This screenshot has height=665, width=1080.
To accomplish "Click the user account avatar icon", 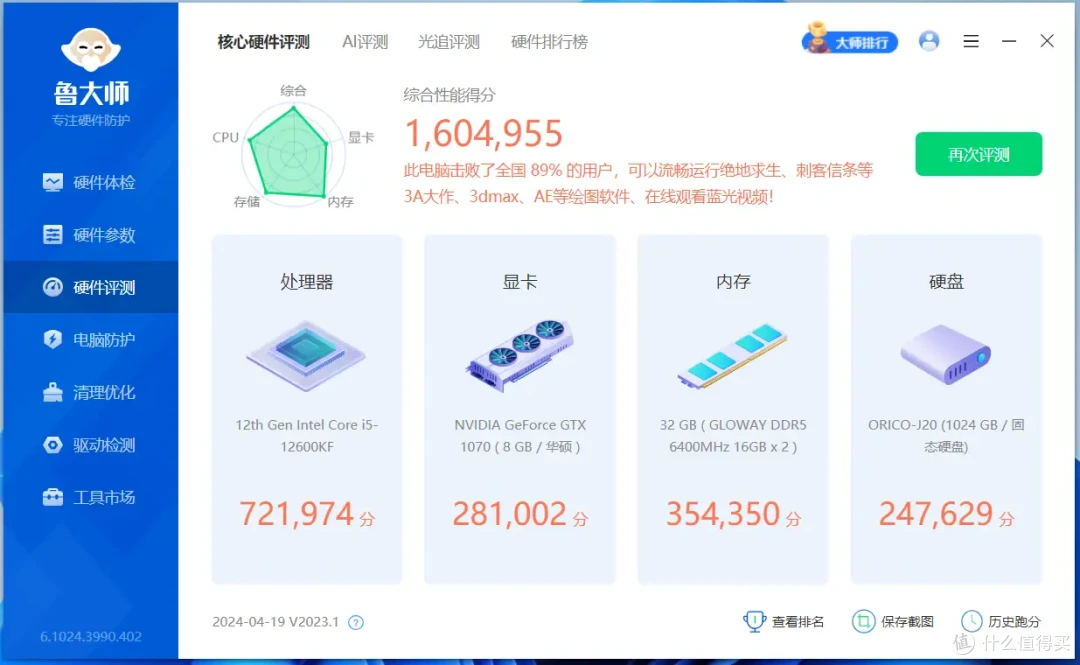I will point(928,41).
